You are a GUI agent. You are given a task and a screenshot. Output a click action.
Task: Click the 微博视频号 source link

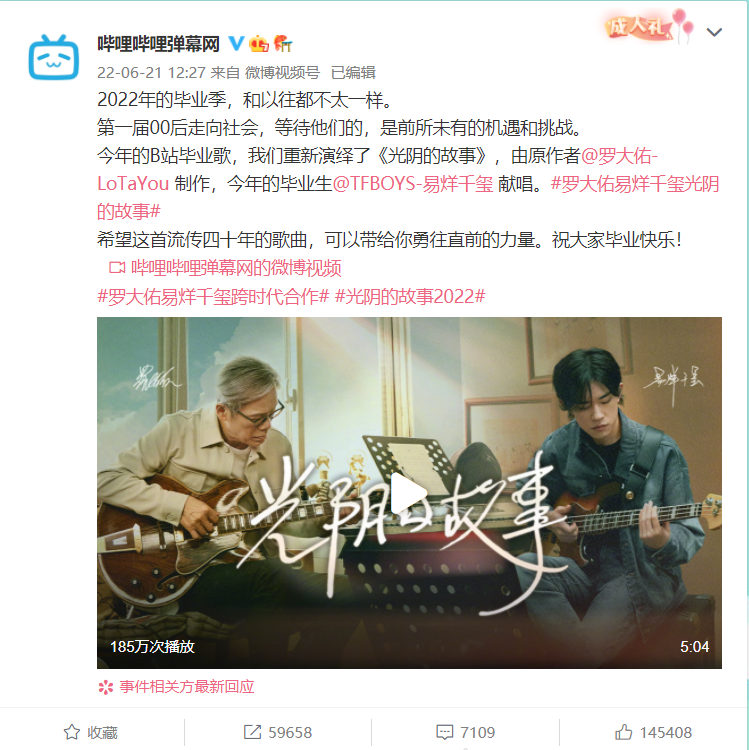282,73
